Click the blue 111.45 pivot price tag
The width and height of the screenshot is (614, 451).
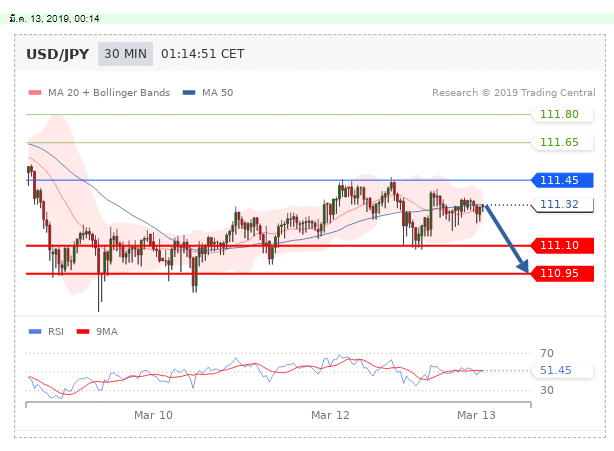[x=562, y=180]
